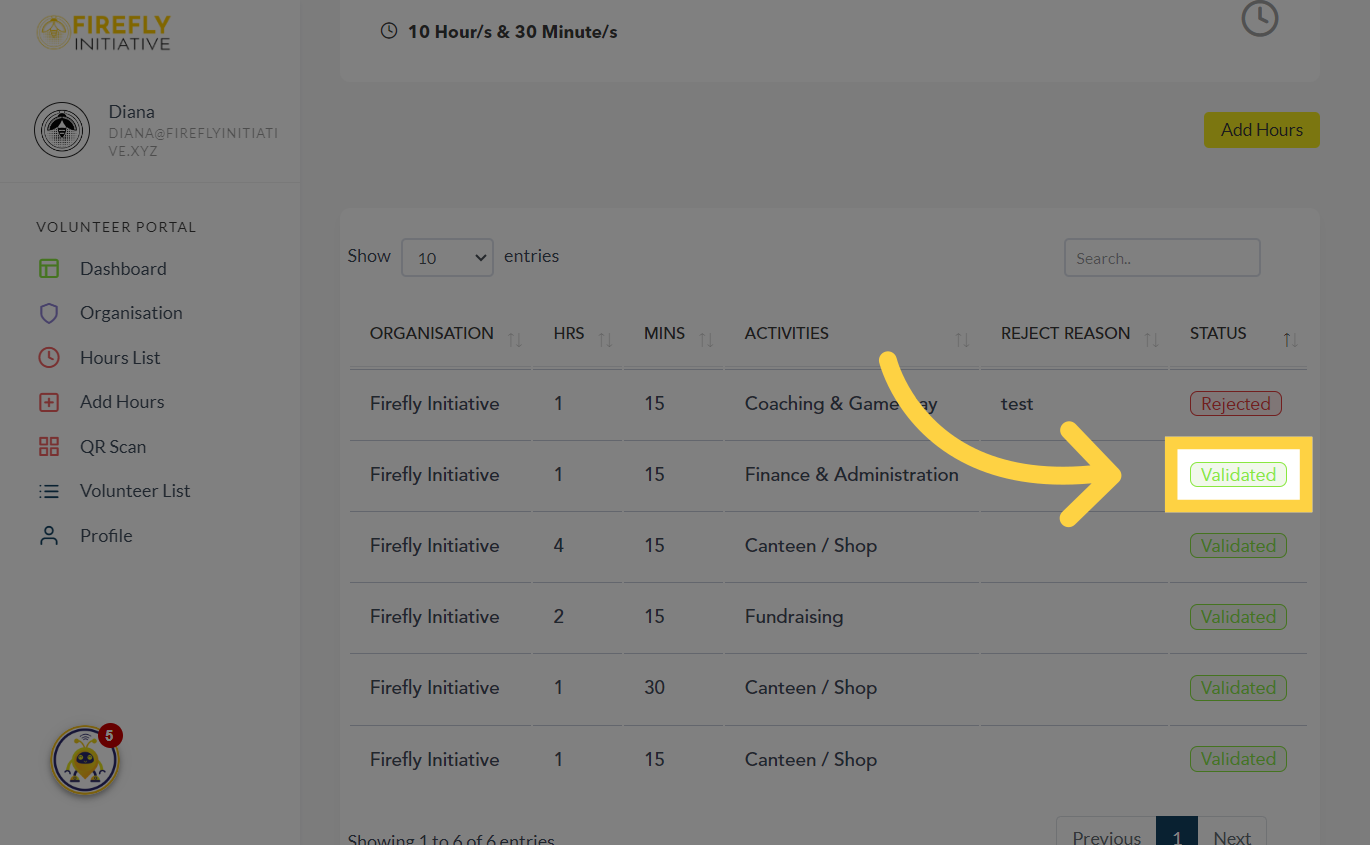Open the Profile person icon

(49, 535)
